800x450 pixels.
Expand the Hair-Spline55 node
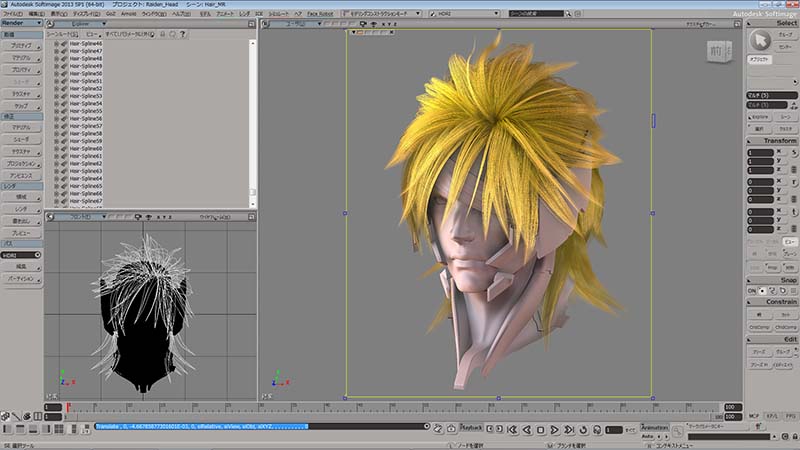(56, 111)
